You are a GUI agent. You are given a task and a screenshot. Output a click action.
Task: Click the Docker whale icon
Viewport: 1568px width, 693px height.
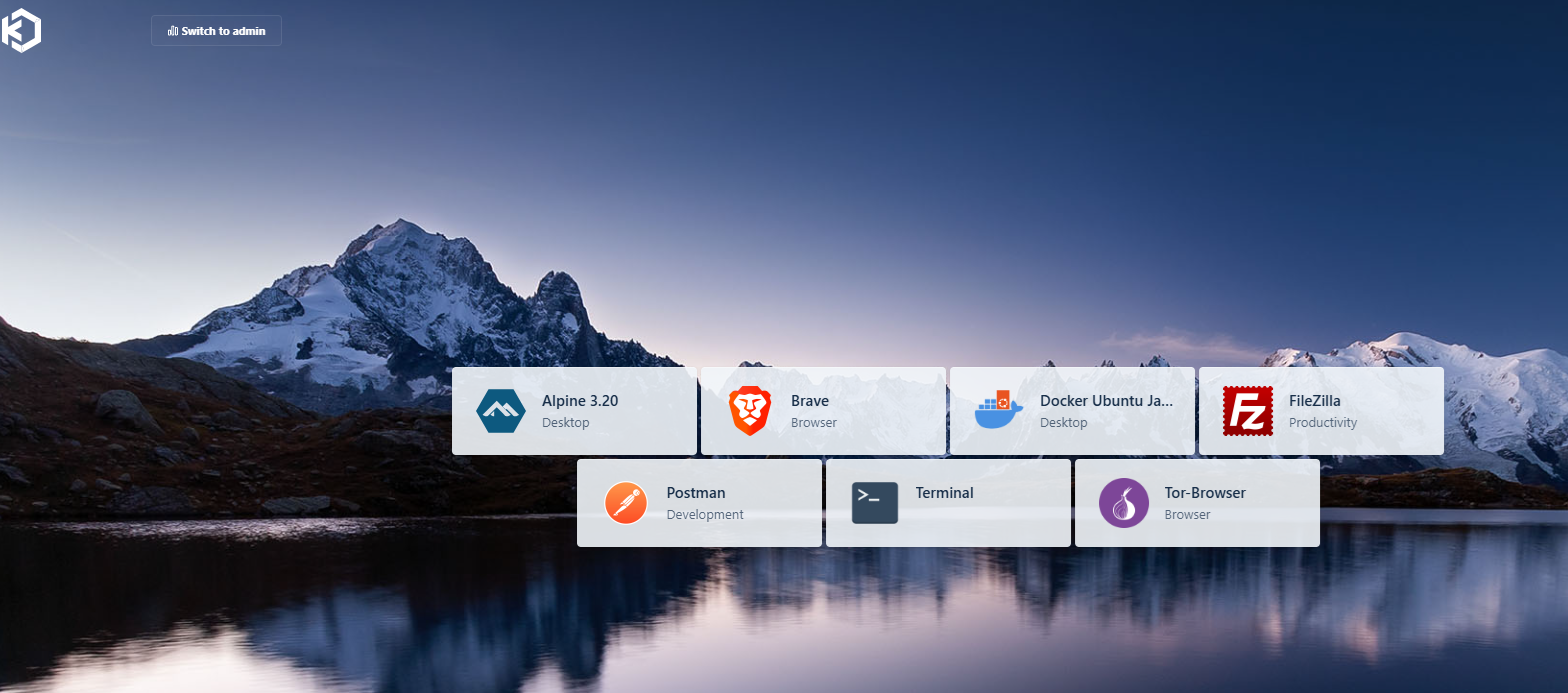[x=999, y=411]
